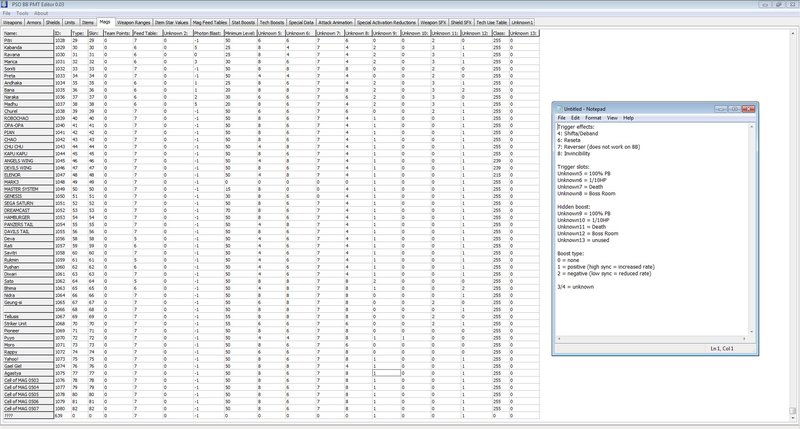
Task: Open the Notepad Edit menu
Action: 575,118
